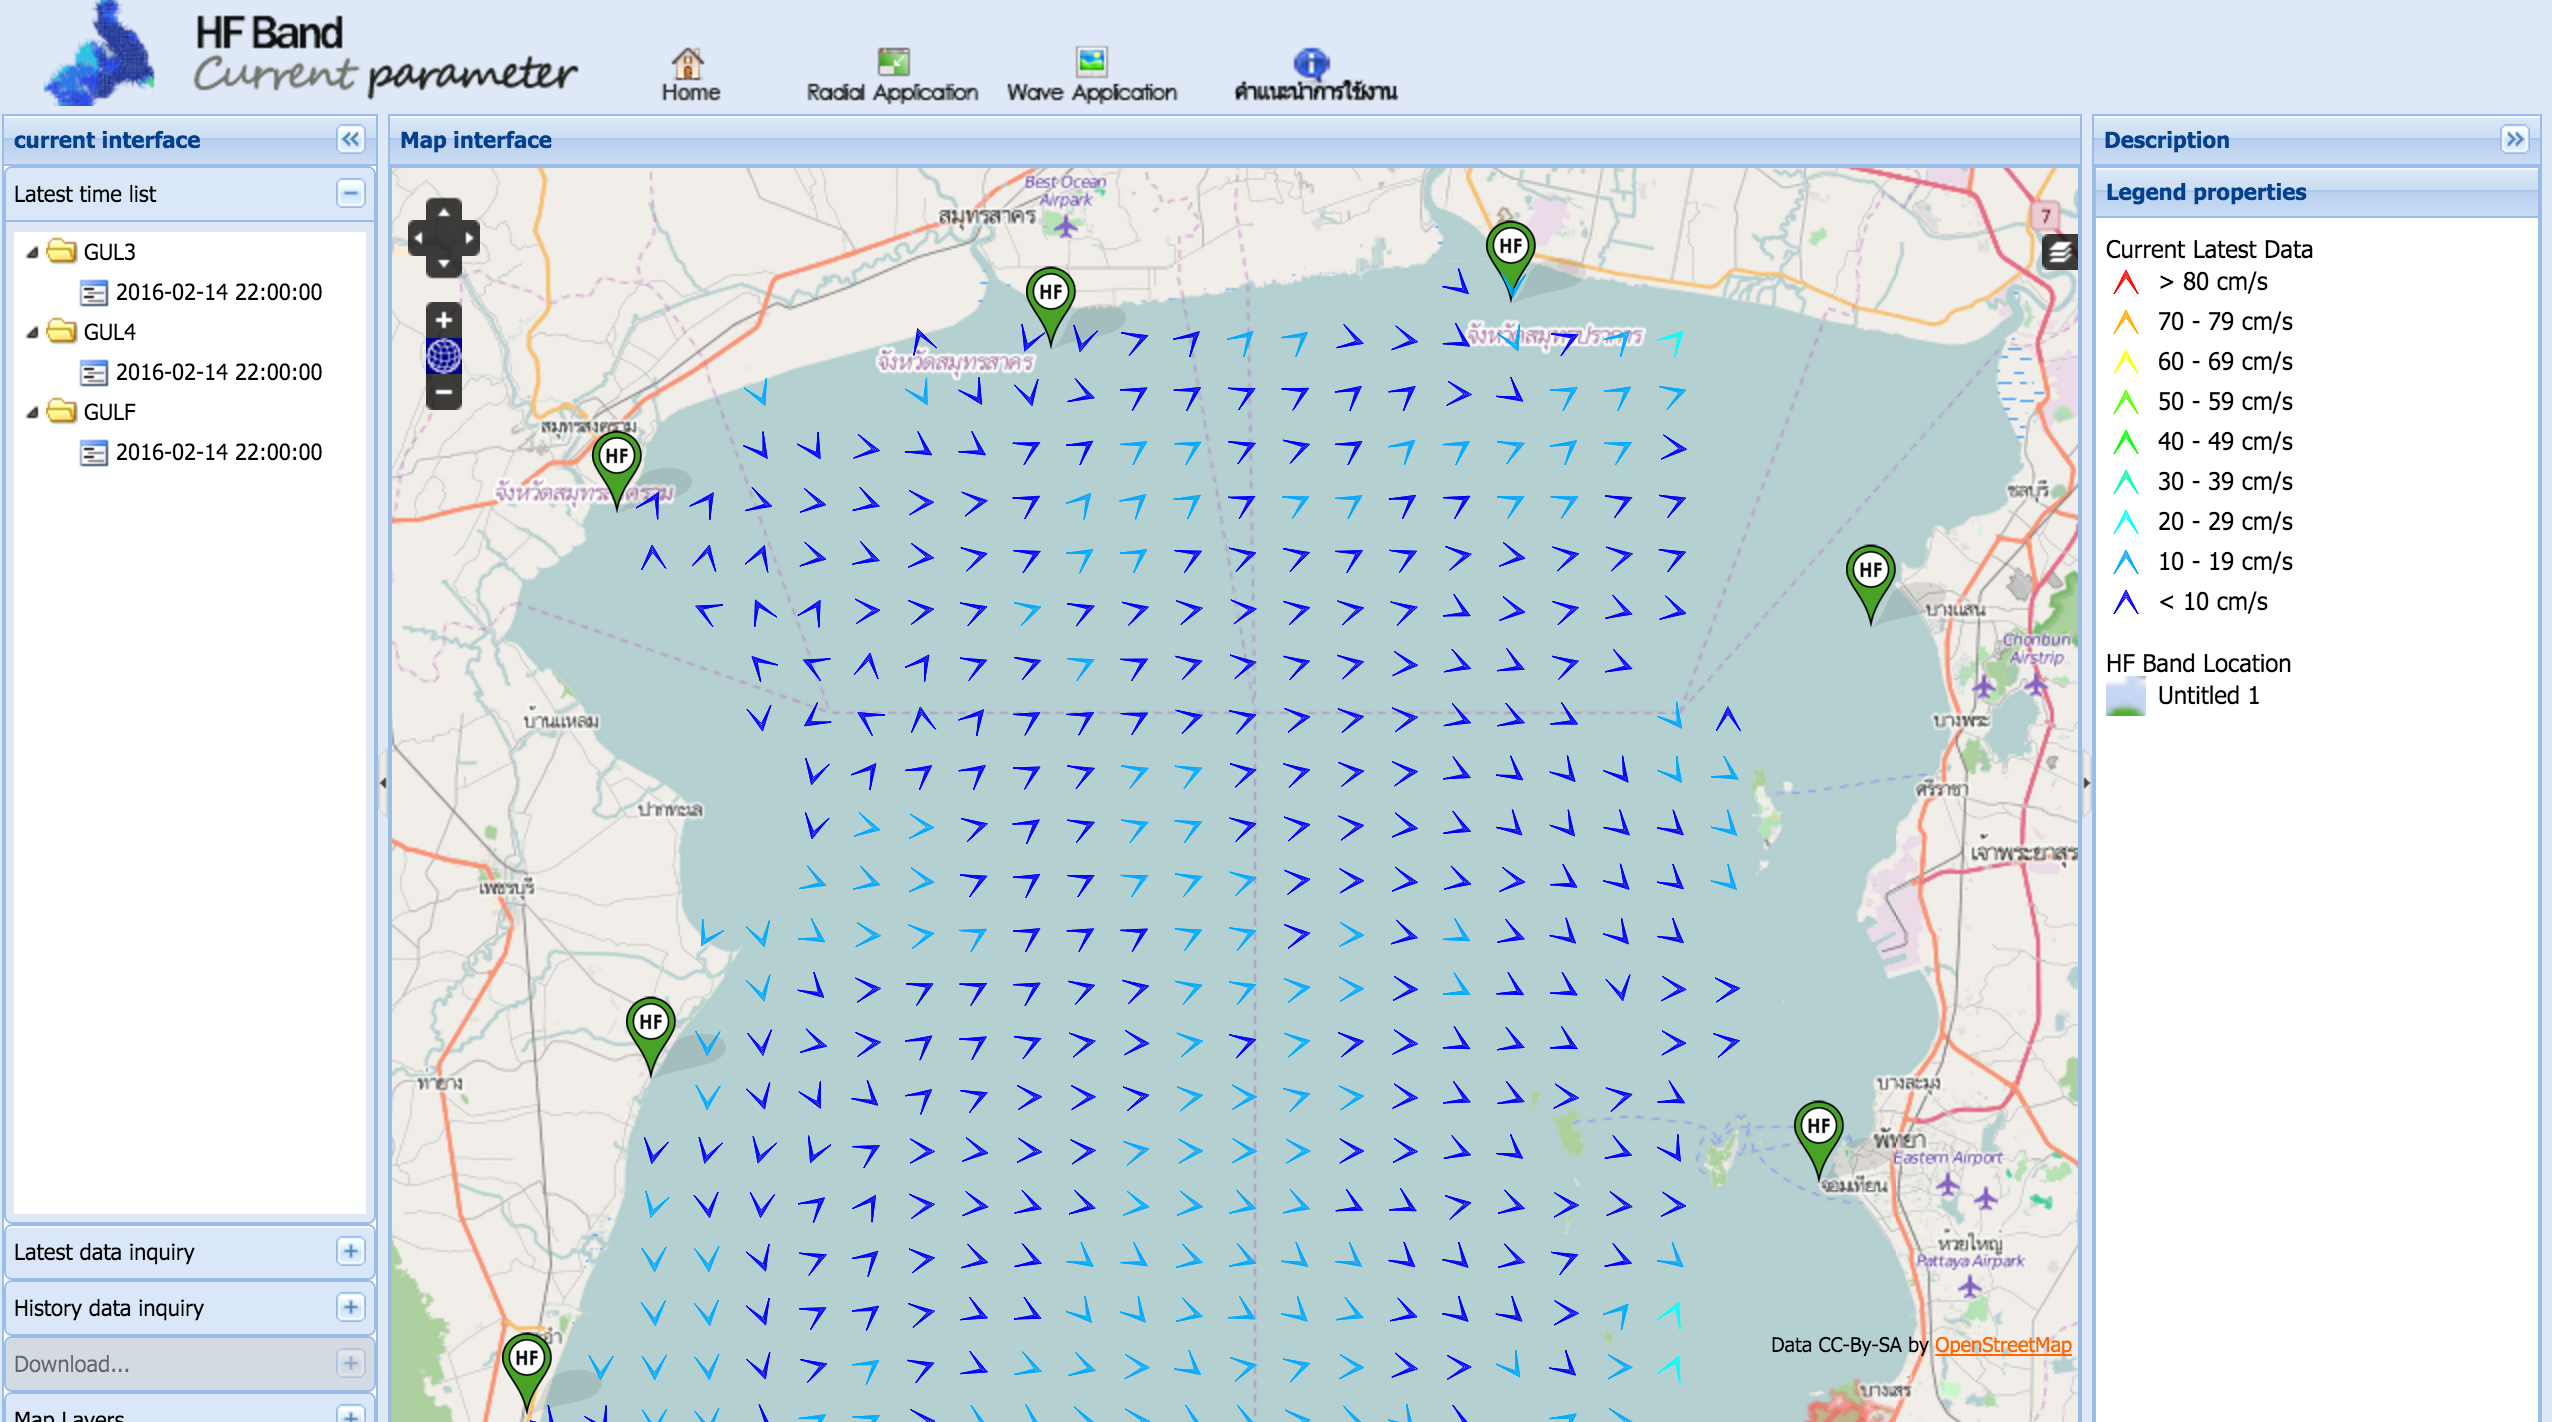Collapse the GUL3 tree node arrow
This screenshot has width=2552, height=1422.
[x=32, y=252]
